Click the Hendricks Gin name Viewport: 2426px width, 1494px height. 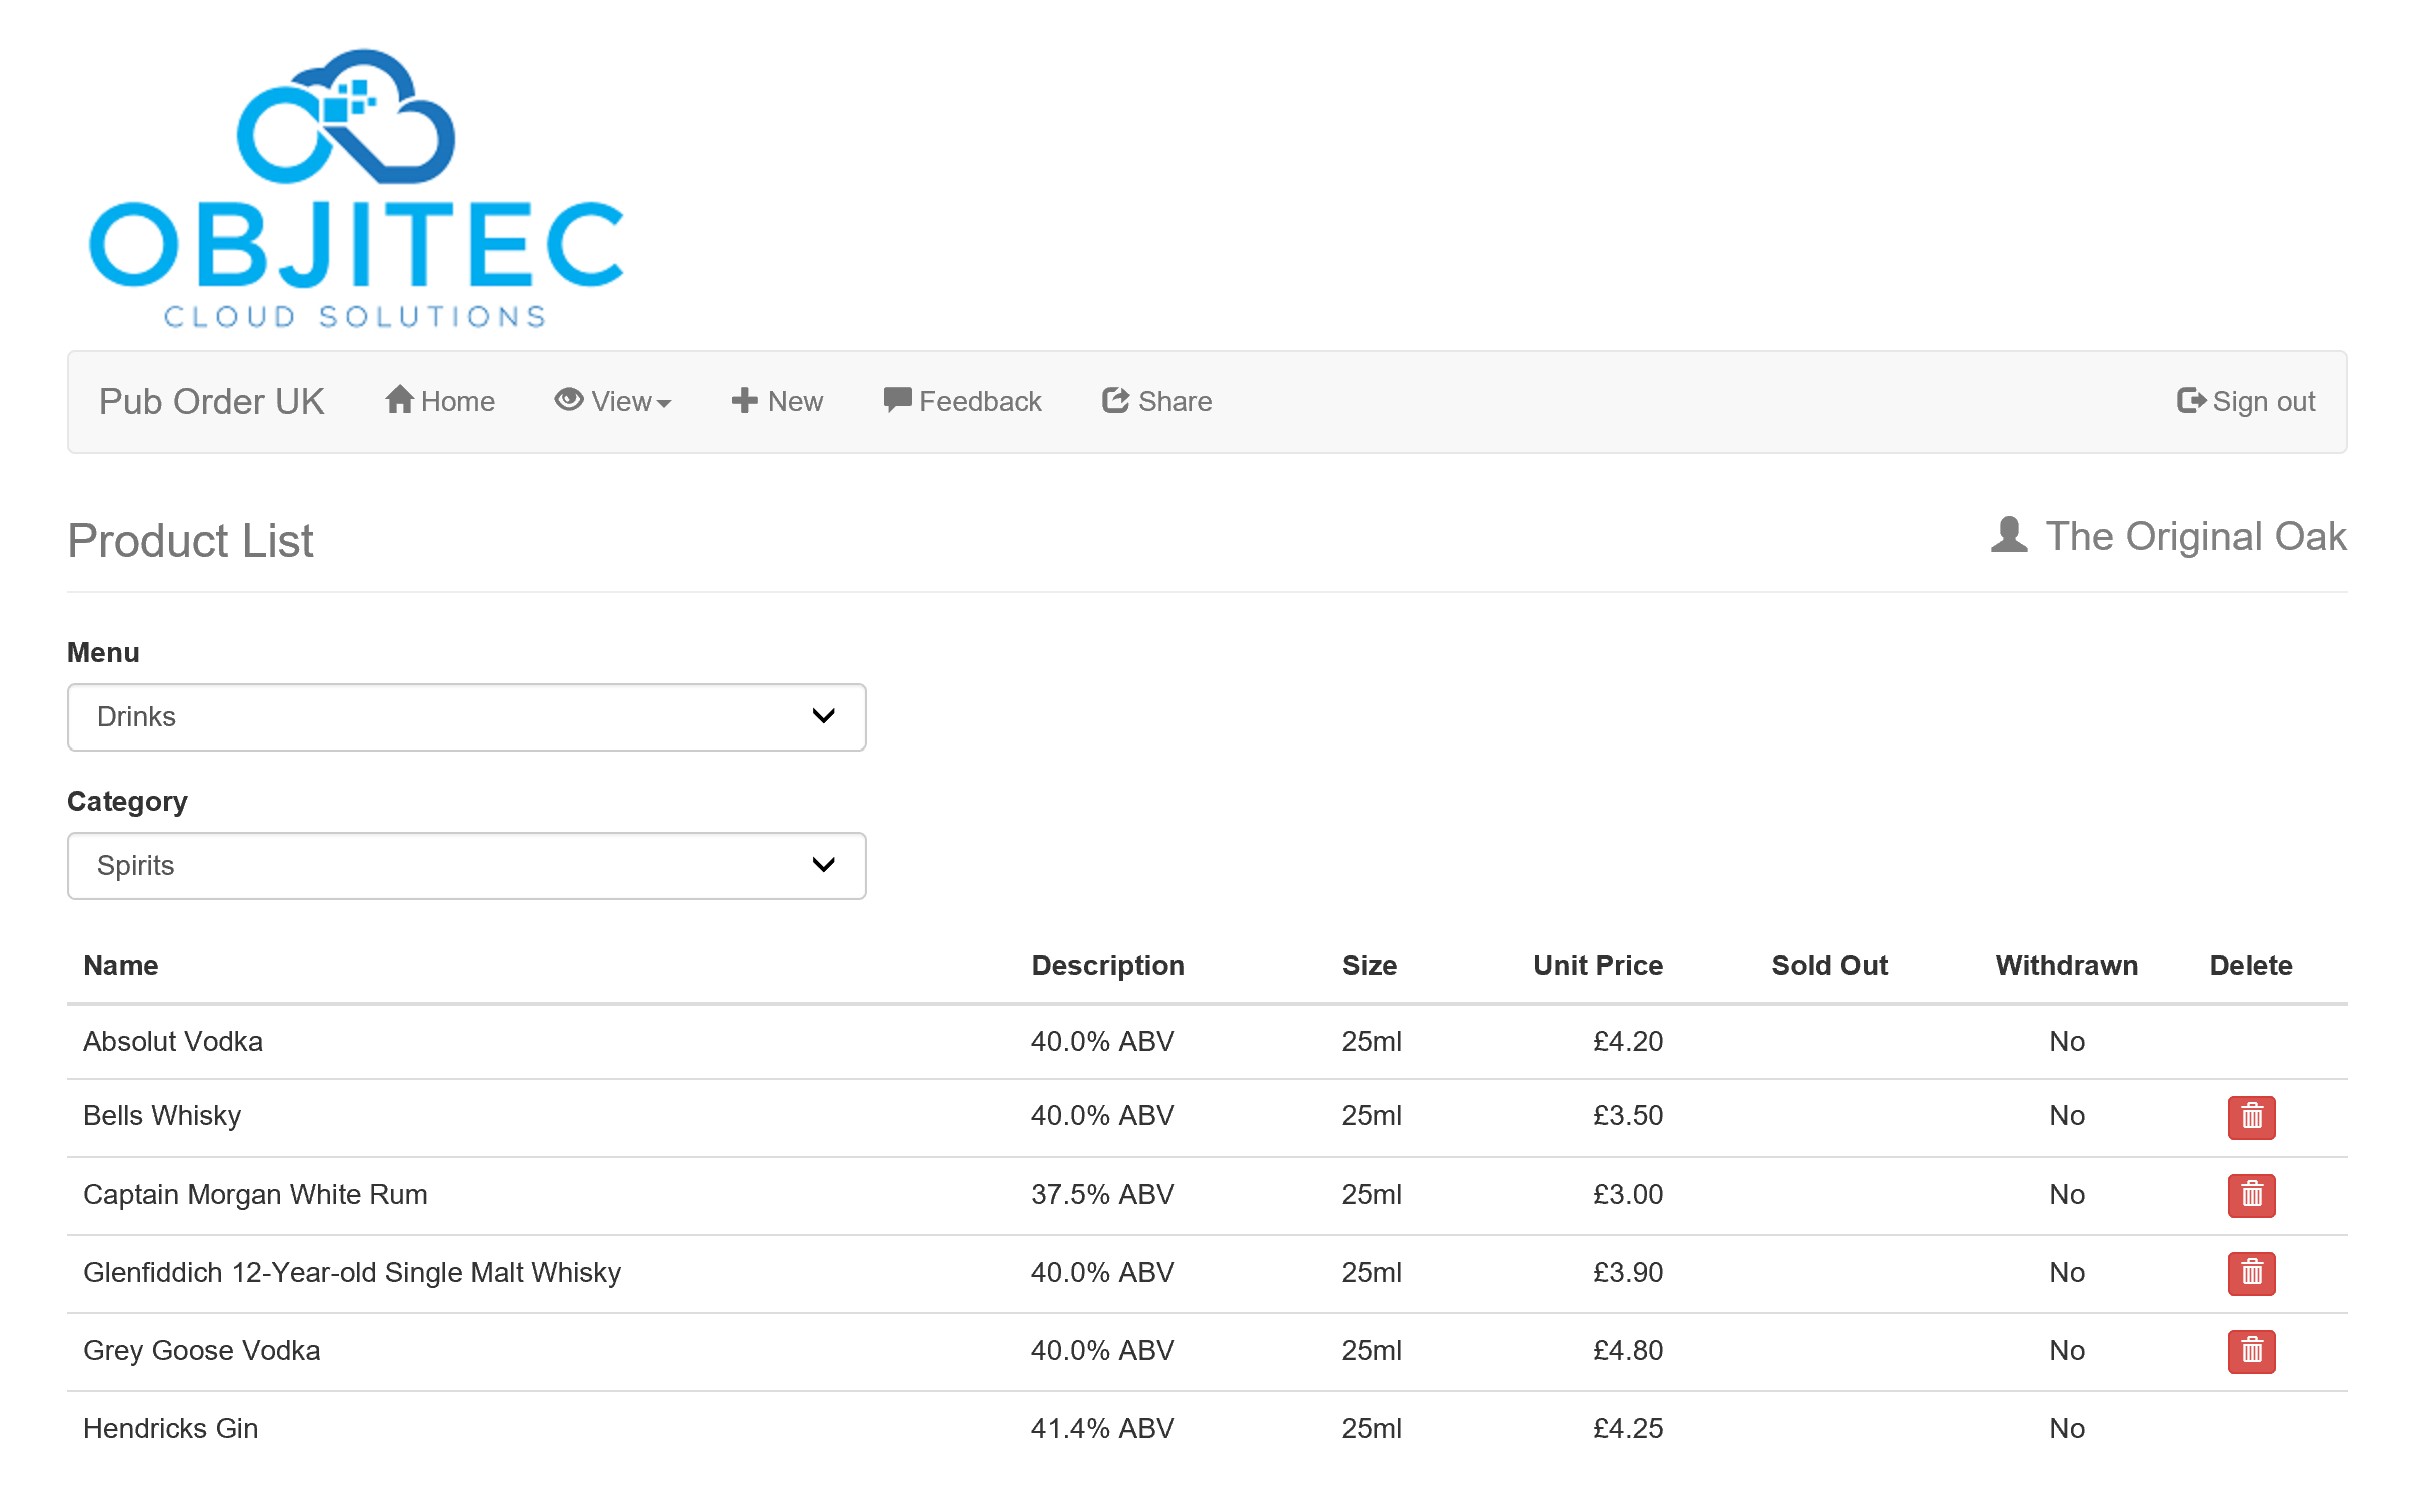pyautogui.click(x=171, y=1429)
